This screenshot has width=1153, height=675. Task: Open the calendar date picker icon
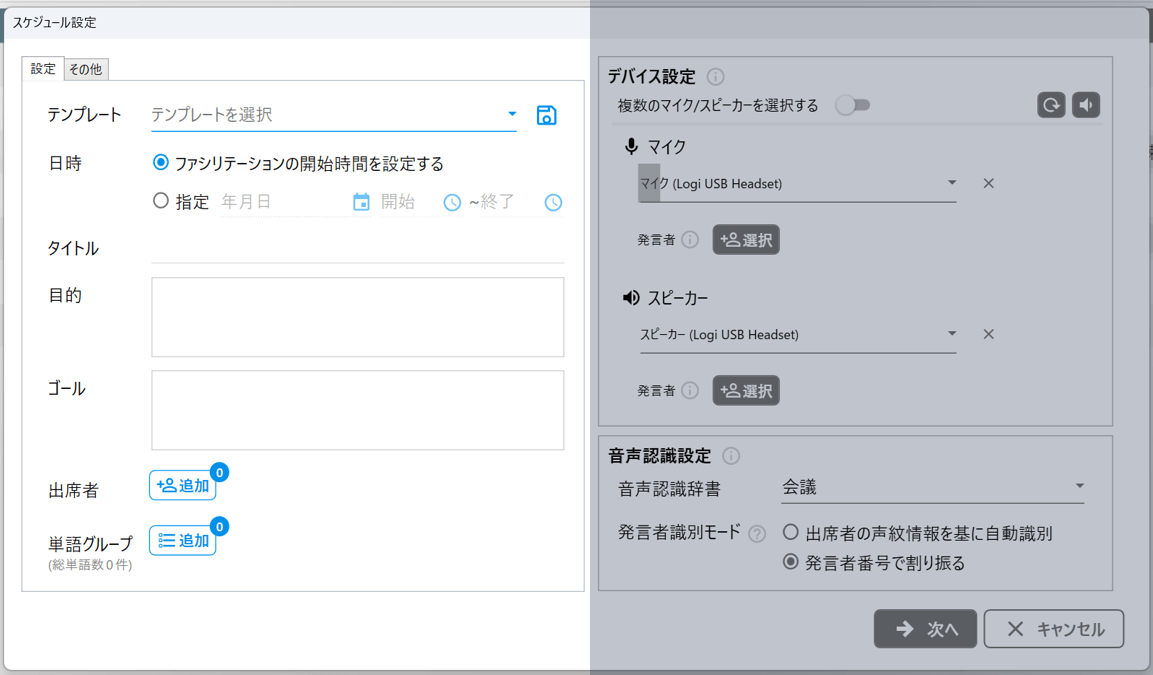pos(361,202)
